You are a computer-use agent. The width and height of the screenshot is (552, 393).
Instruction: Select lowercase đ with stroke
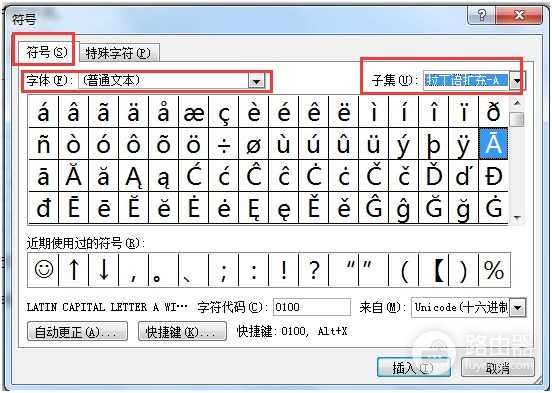[x=44, y=208]
